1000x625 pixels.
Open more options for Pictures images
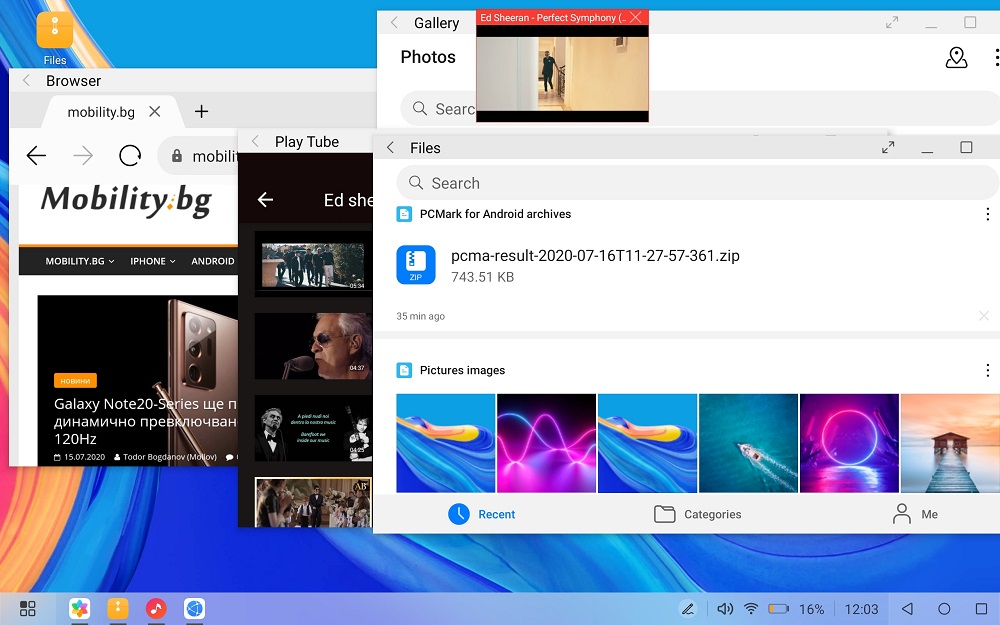coord(987,370)
